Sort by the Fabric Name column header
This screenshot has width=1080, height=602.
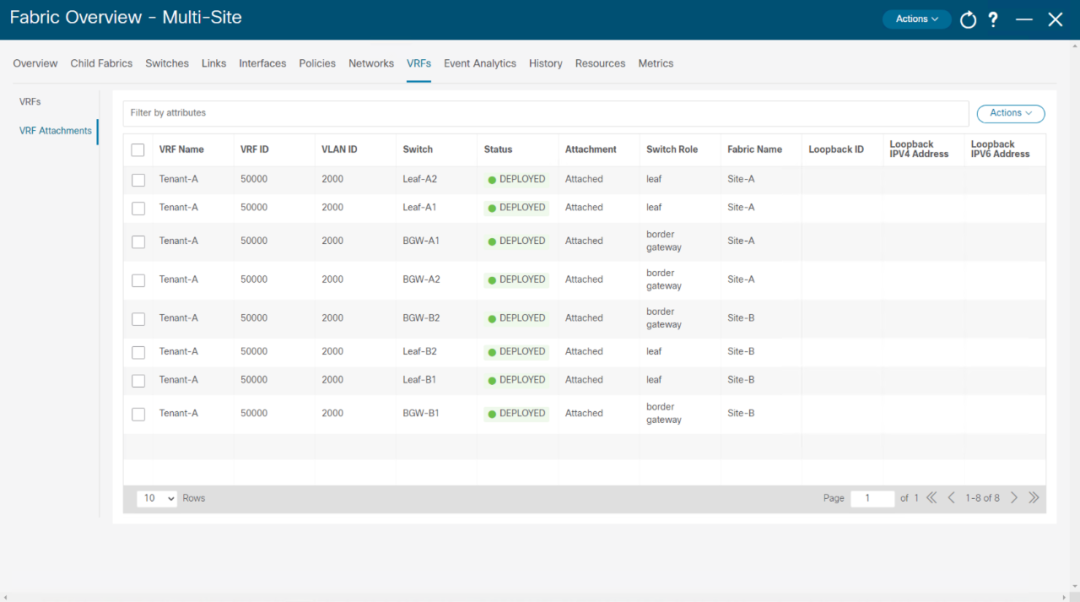[754, 149]
